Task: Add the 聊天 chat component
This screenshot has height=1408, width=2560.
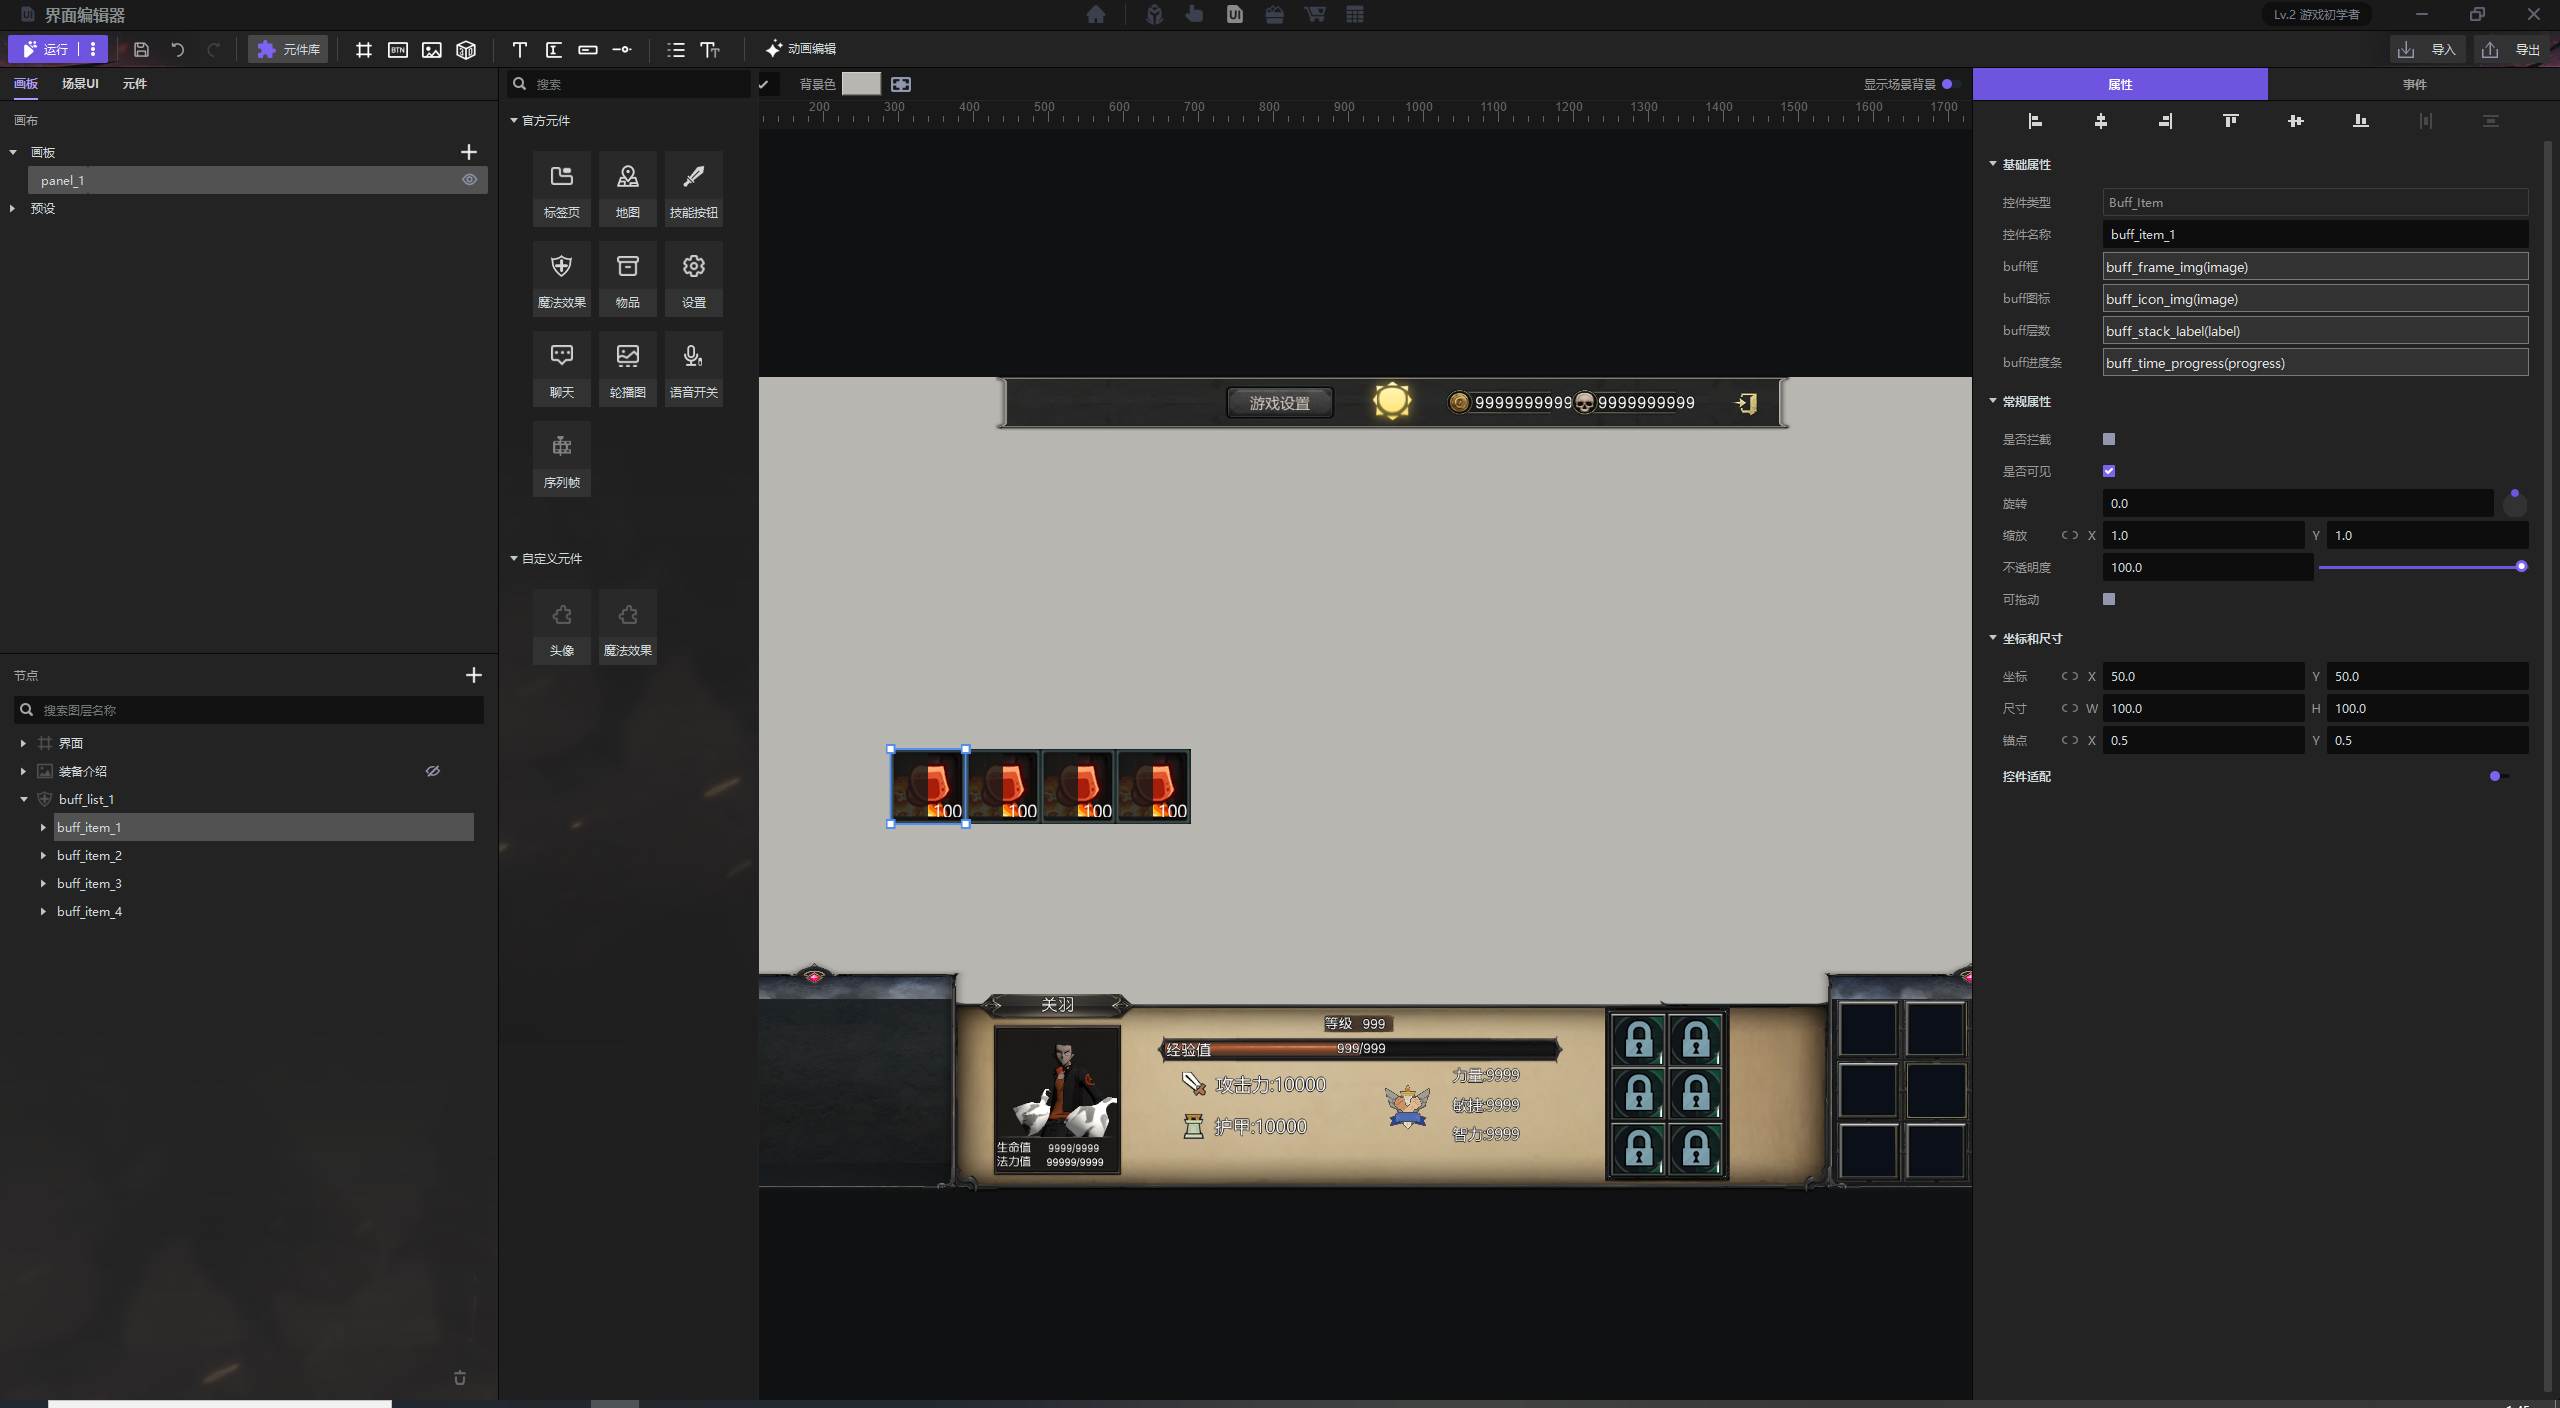Action: coord(562,368)
